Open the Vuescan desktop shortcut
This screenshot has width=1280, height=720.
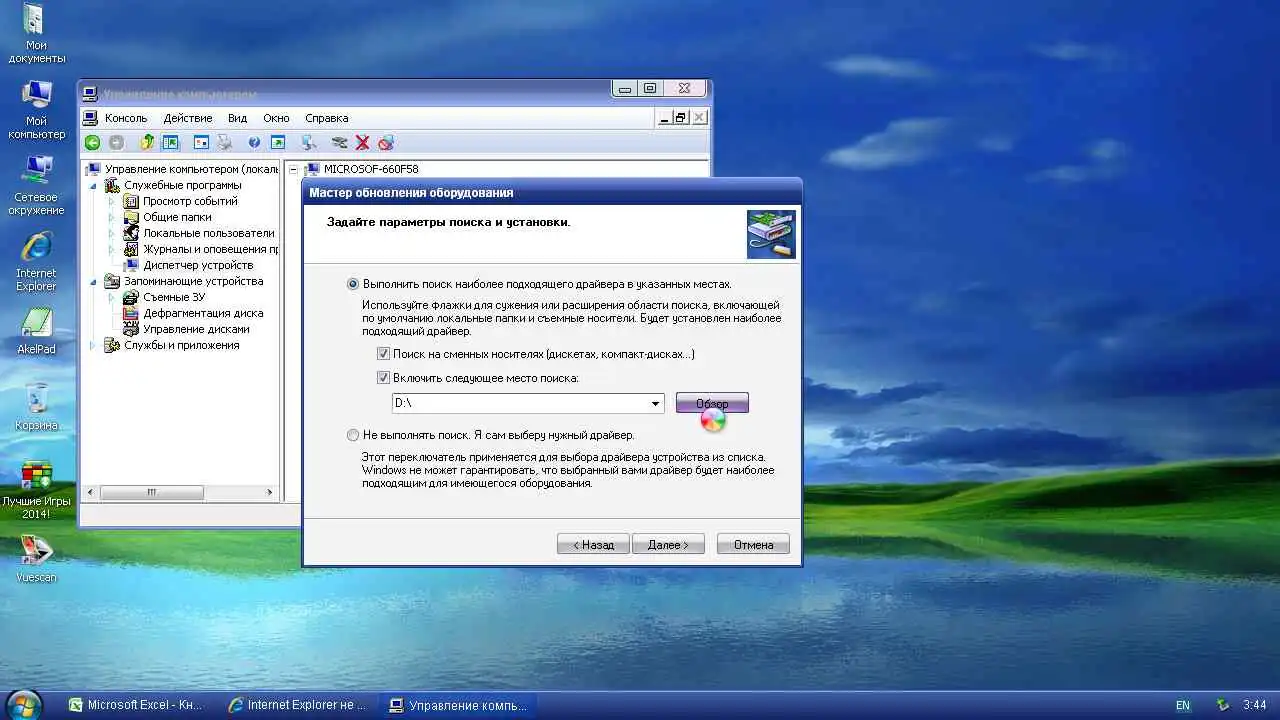(x=37, y=560)
